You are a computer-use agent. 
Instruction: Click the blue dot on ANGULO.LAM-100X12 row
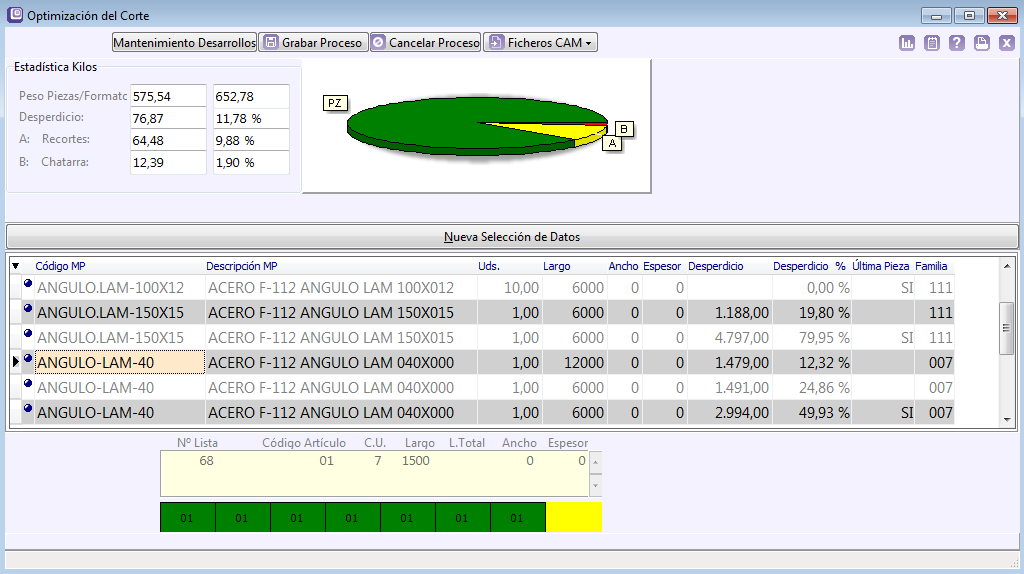click(27, 286)
